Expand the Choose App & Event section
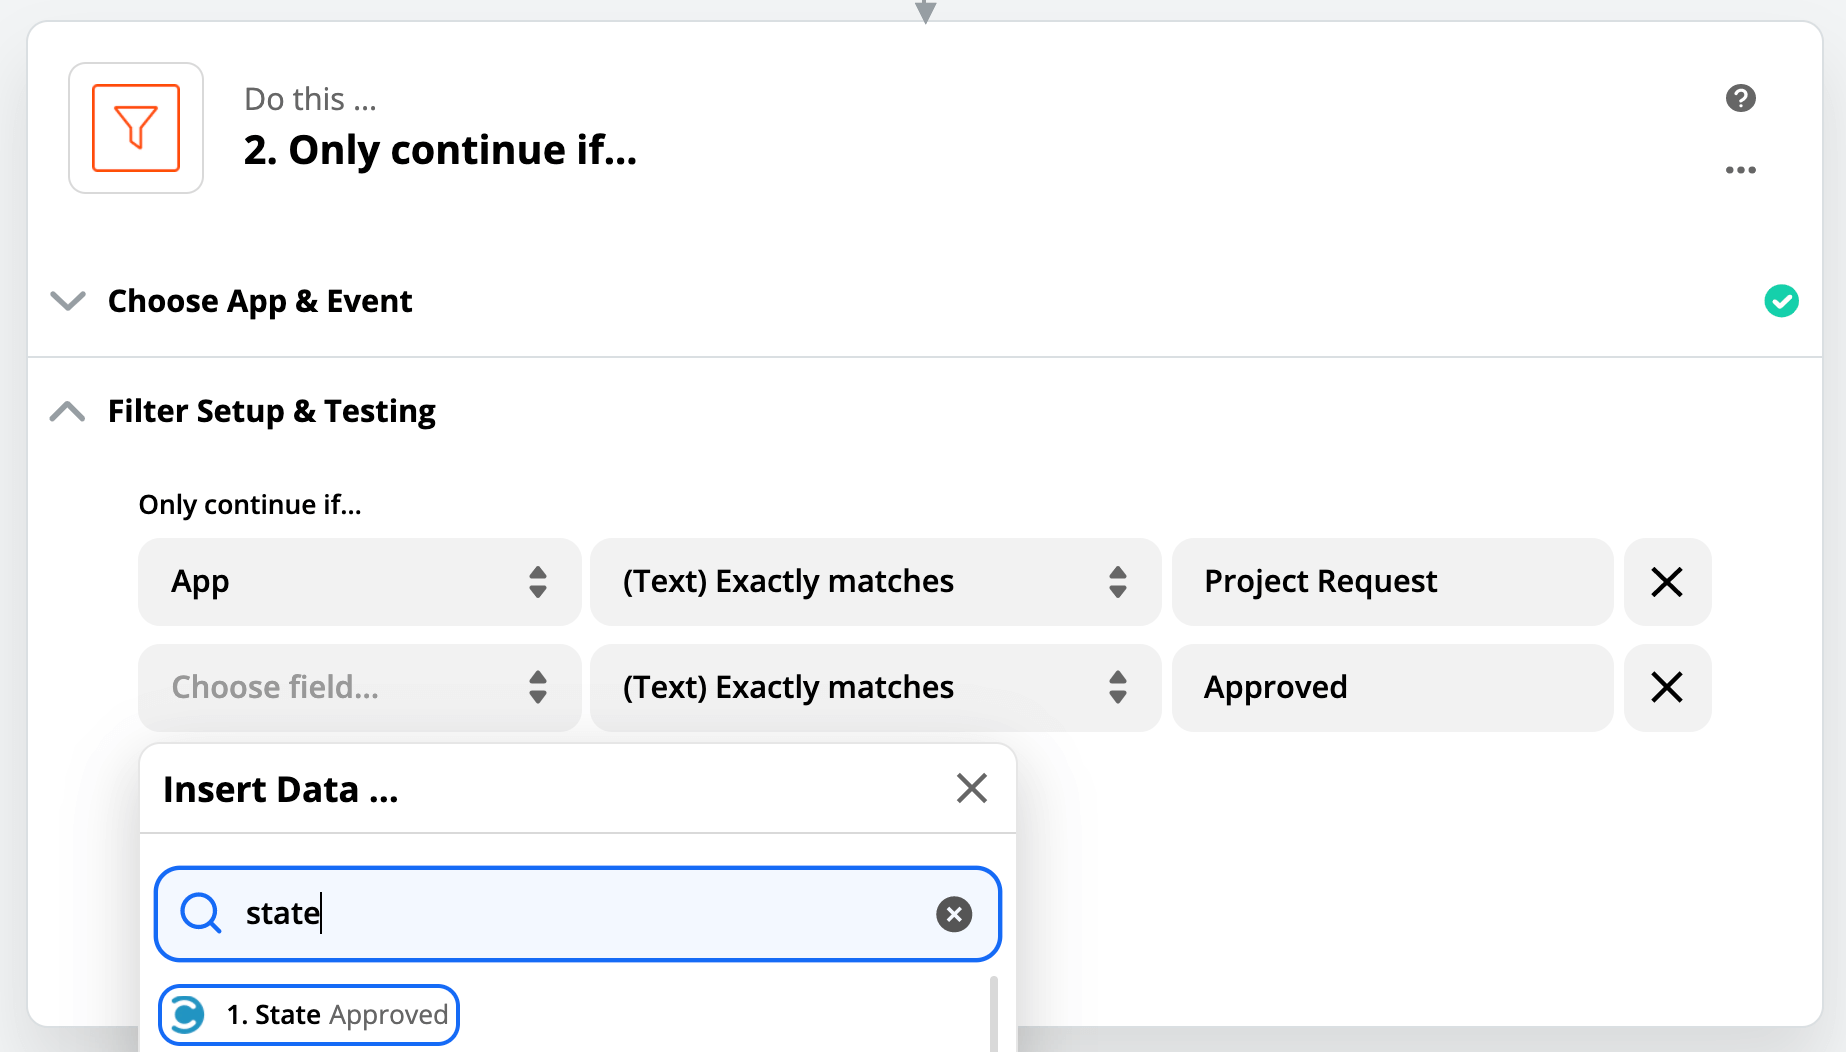Screen dimensions: 1846x1052 (68, 301)
